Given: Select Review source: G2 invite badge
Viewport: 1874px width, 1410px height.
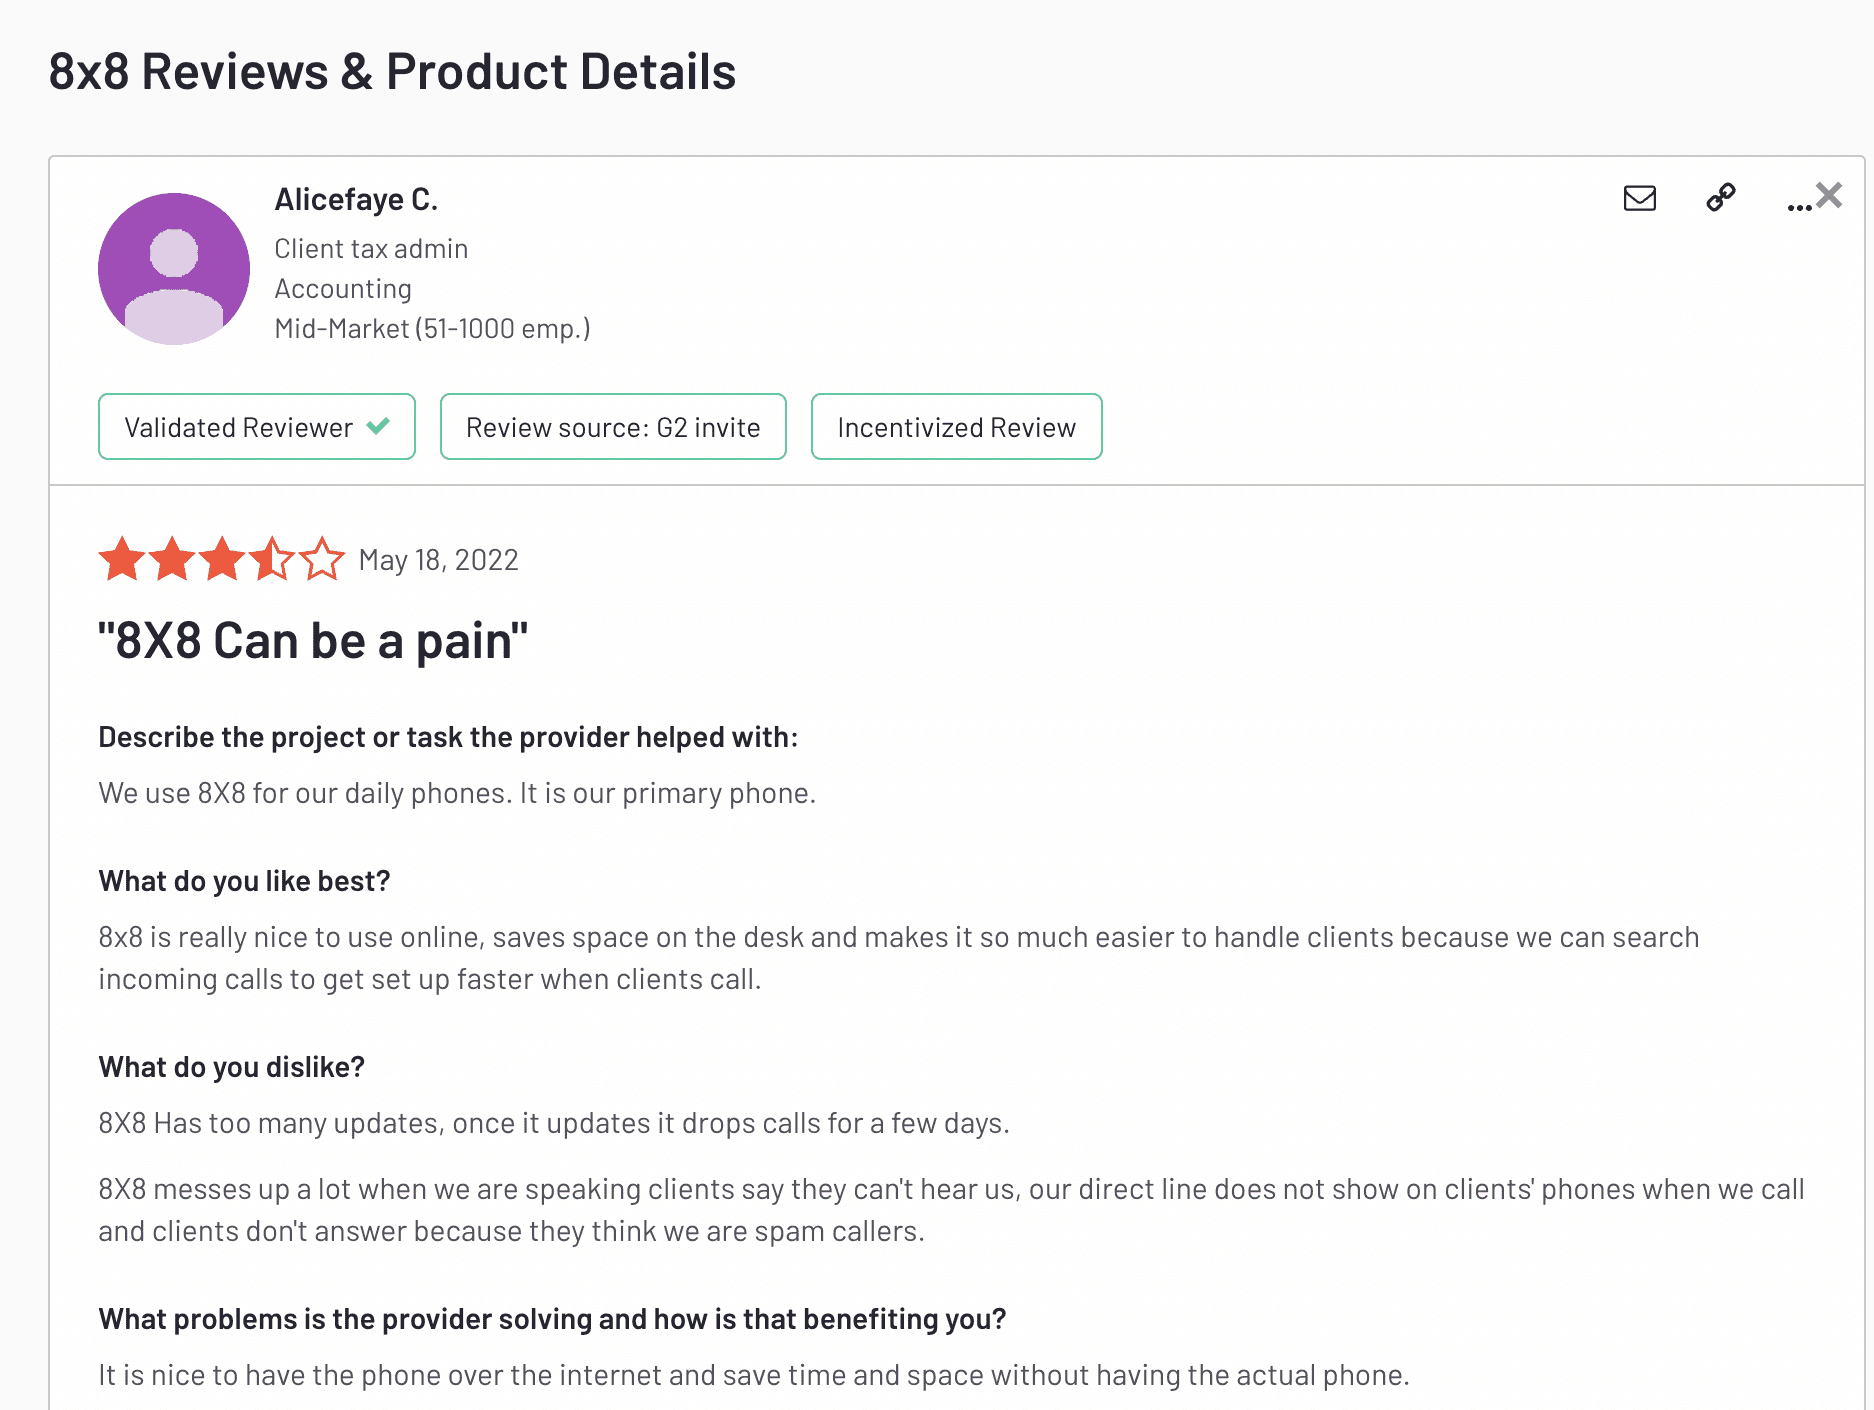Looking at the screenshot, I should pos(613,427).
